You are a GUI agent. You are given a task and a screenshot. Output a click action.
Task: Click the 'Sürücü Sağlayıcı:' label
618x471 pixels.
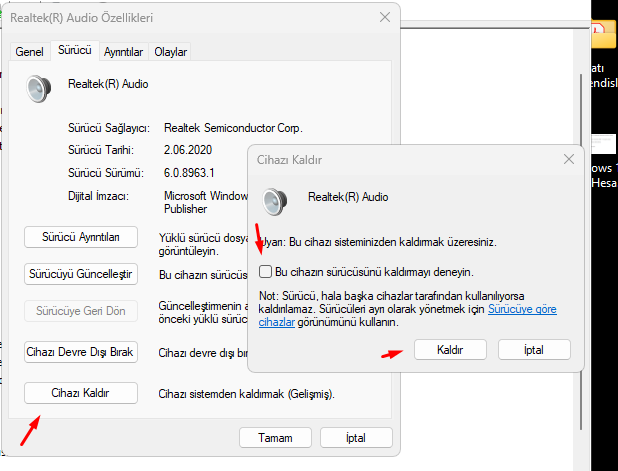click(x=109, y=128)
